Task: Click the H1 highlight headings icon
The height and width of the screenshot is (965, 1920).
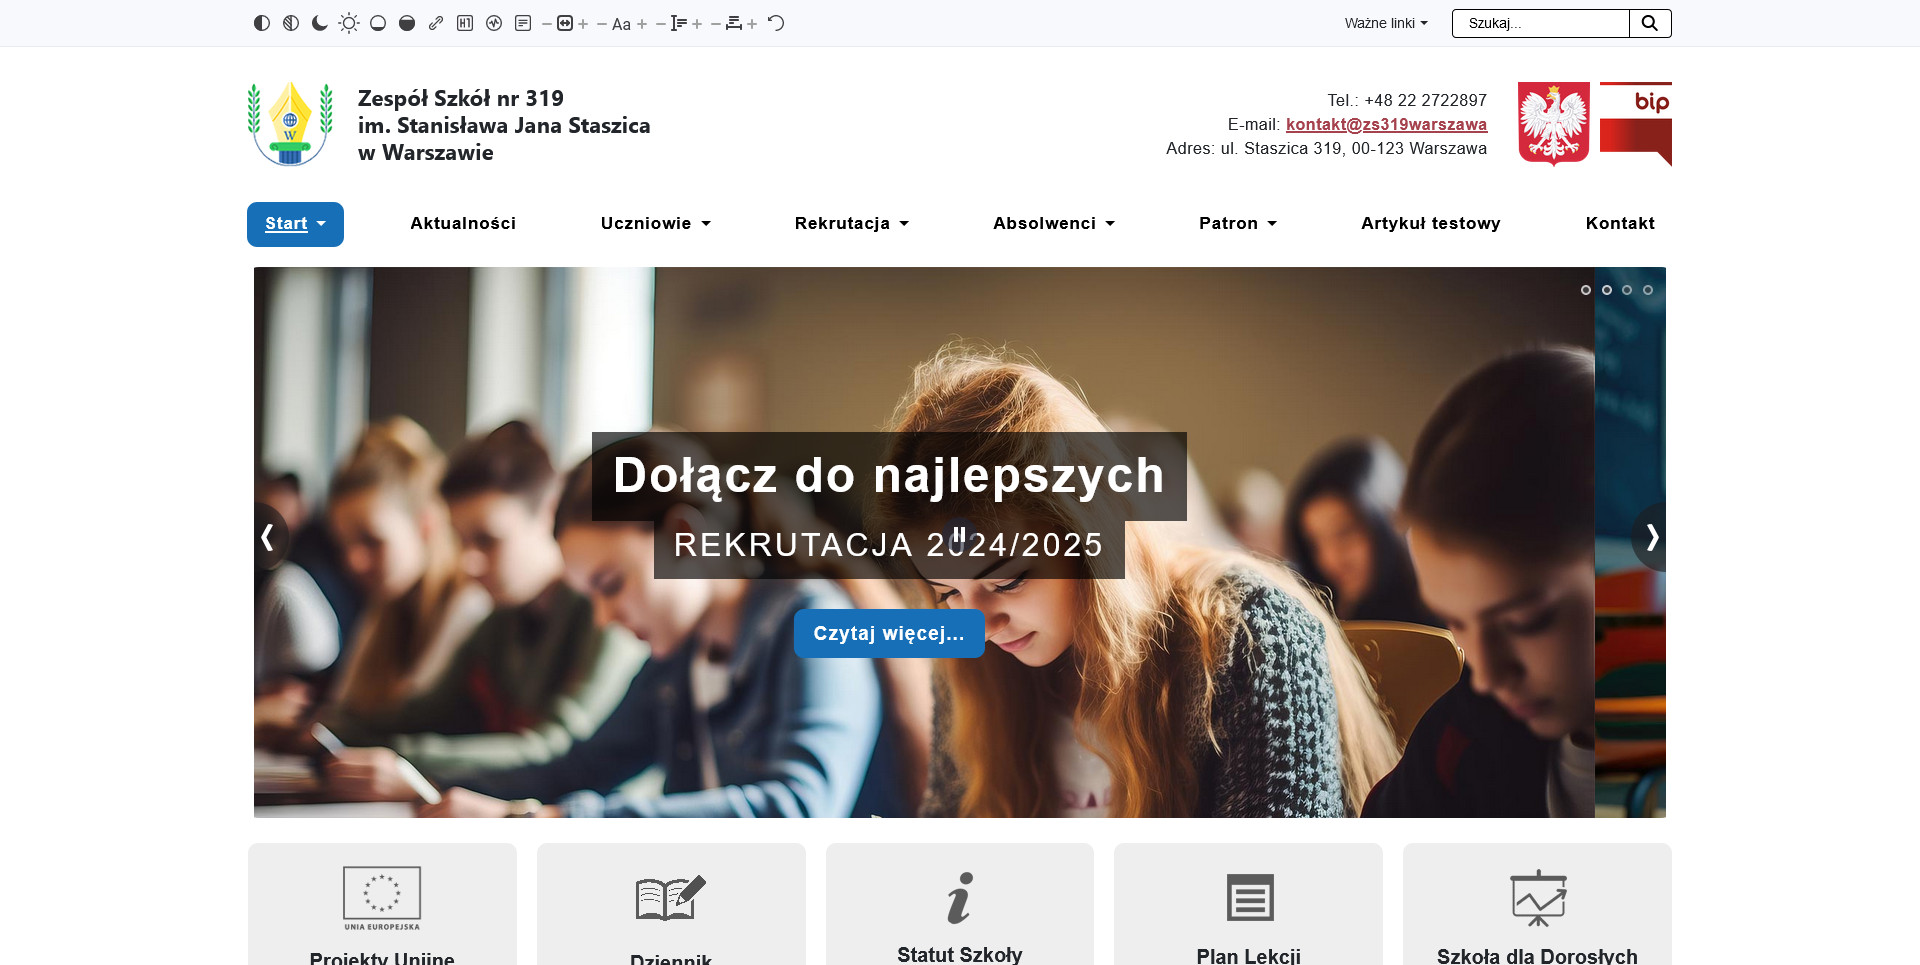Action: click(465, 23)
